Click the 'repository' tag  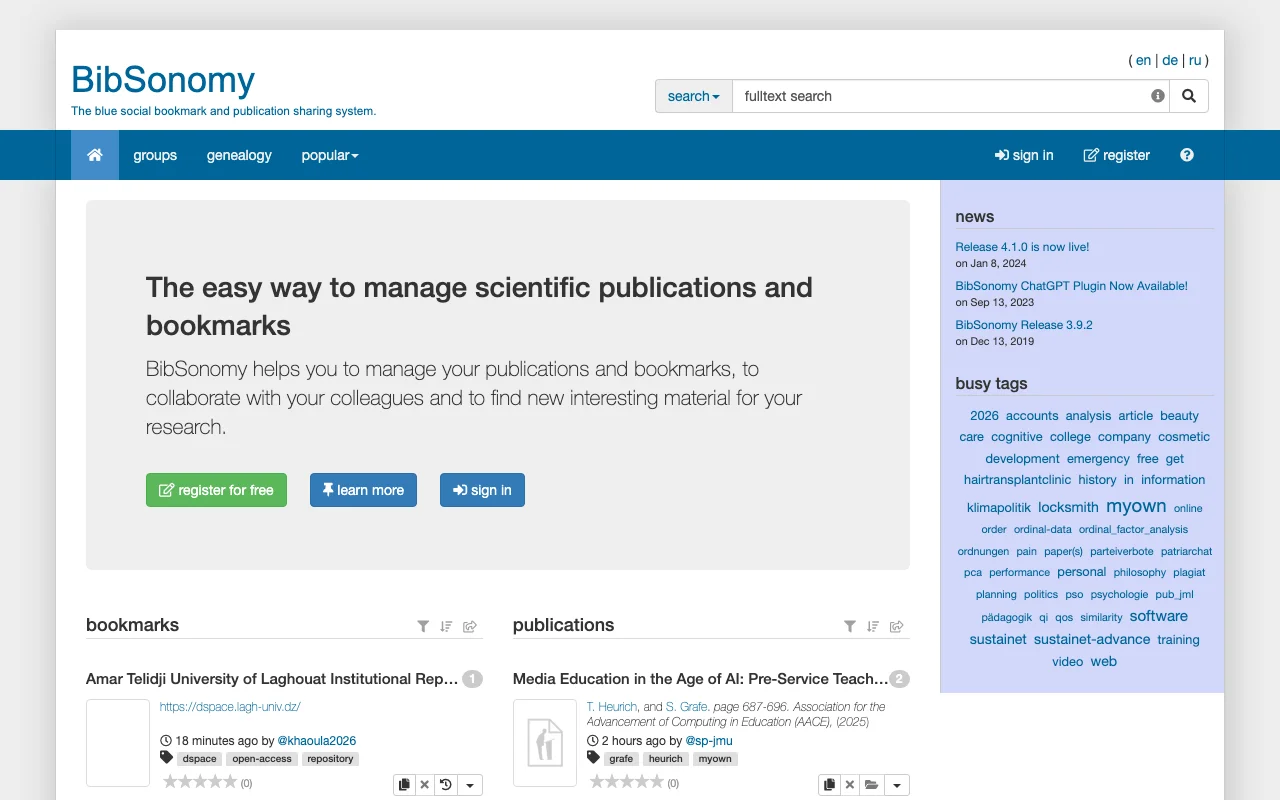331,759
